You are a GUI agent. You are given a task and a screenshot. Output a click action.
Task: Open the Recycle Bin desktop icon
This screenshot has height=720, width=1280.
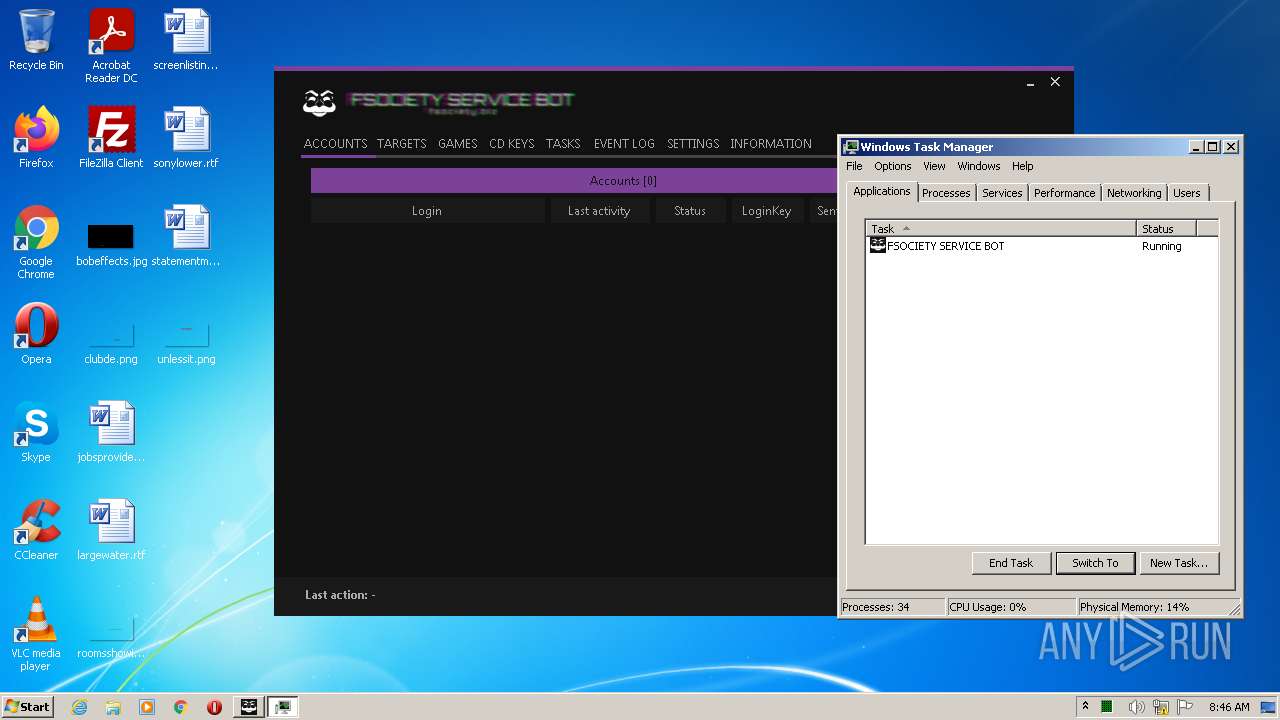pyautogui.click(x=36, y=40)
